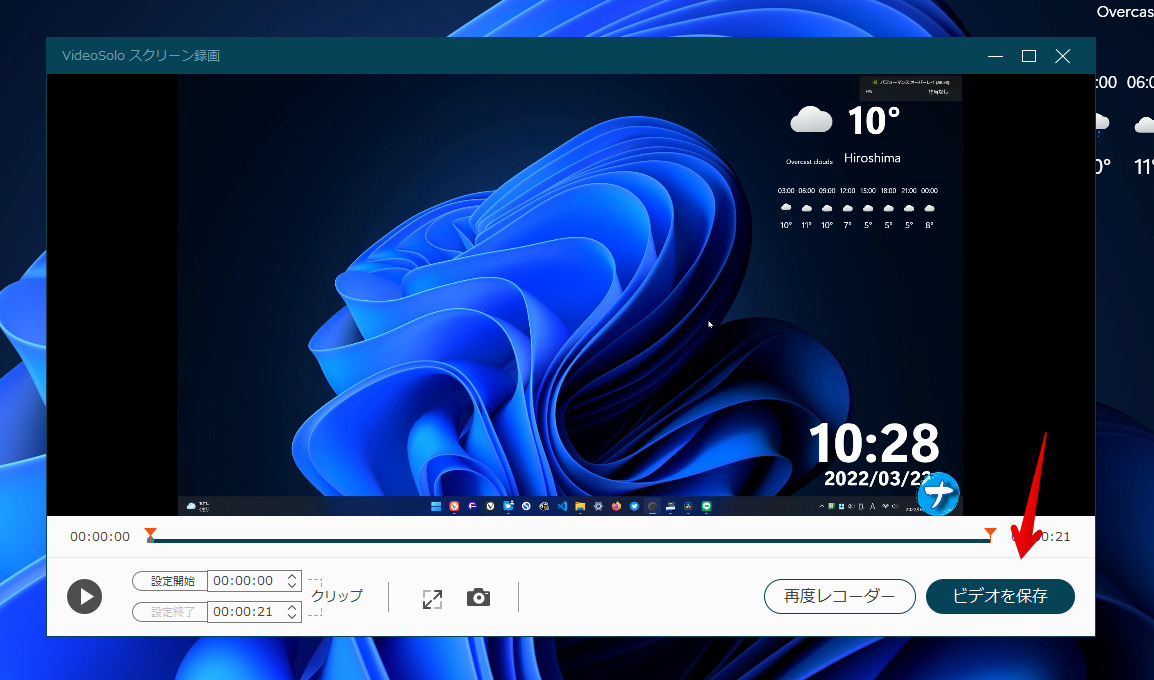Click the recorded video preview area
Viewport: 1154px width, 680px height.
click(570, 294)
